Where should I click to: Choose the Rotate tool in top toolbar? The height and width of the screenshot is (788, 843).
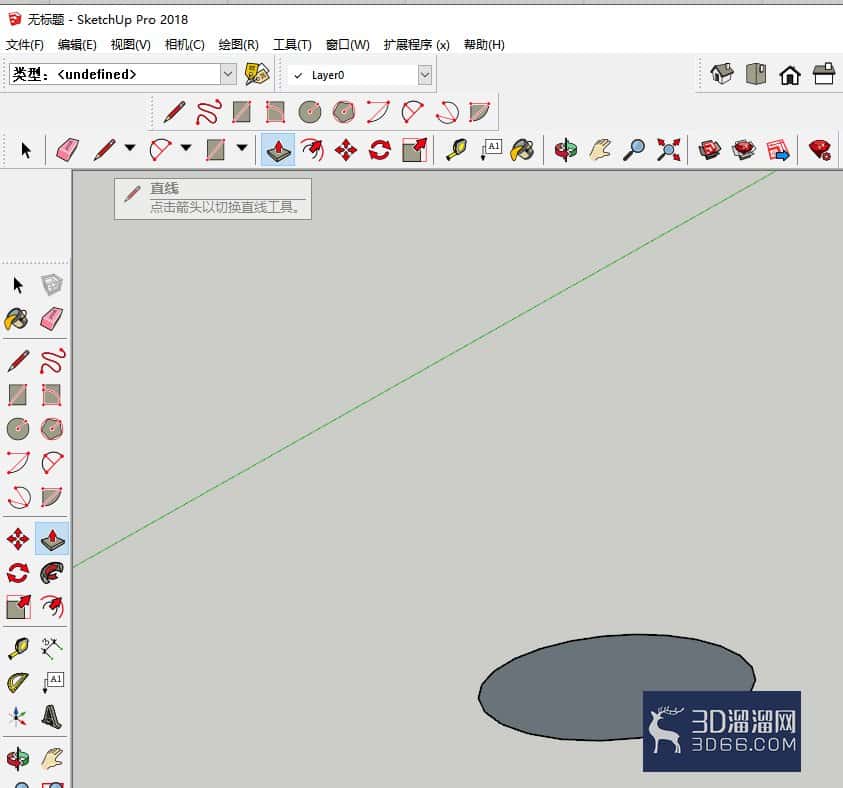[x=380, y=149]
